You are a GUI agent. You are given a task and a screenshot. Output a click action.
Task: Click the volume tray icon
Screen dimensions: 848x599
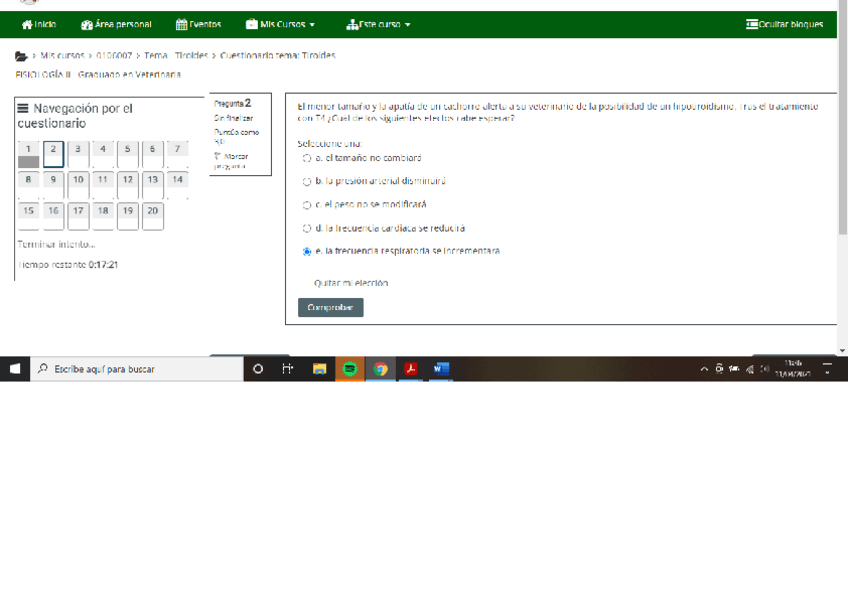point(765,369)
